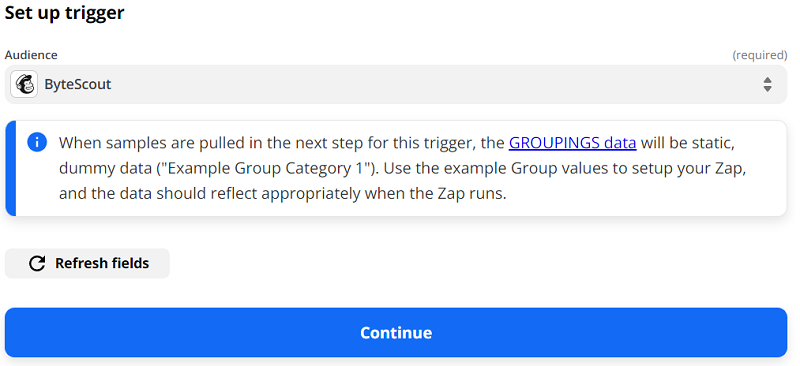The width and height of the screenshot is (800, 366).
Task: Select the ByteScout audience text
Action: (x=78, y=84)
